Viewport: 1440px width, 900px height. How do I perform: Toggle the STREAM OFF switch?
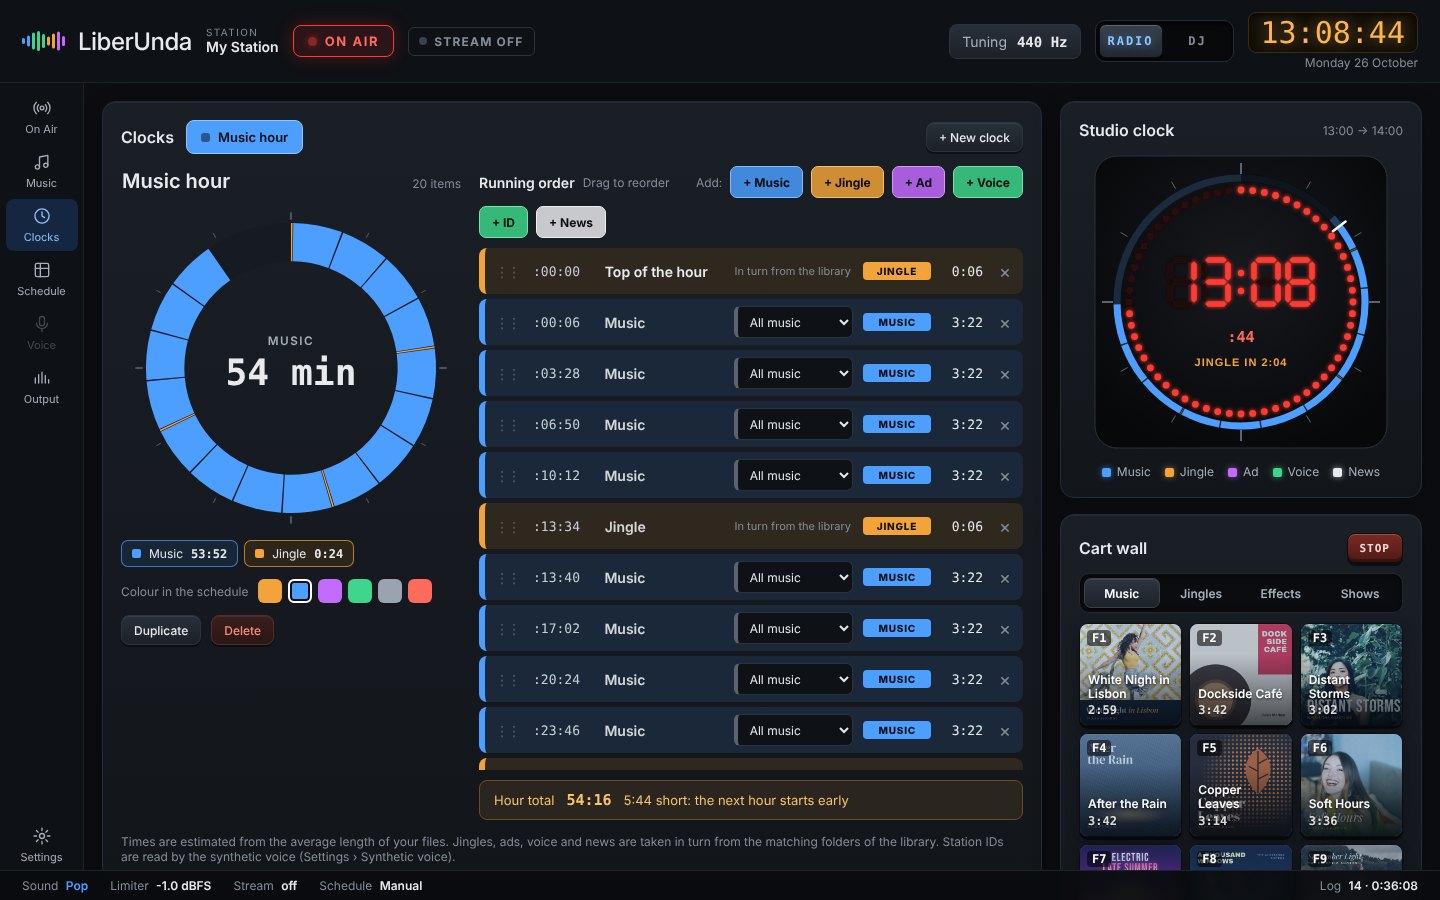pos(471,41)
